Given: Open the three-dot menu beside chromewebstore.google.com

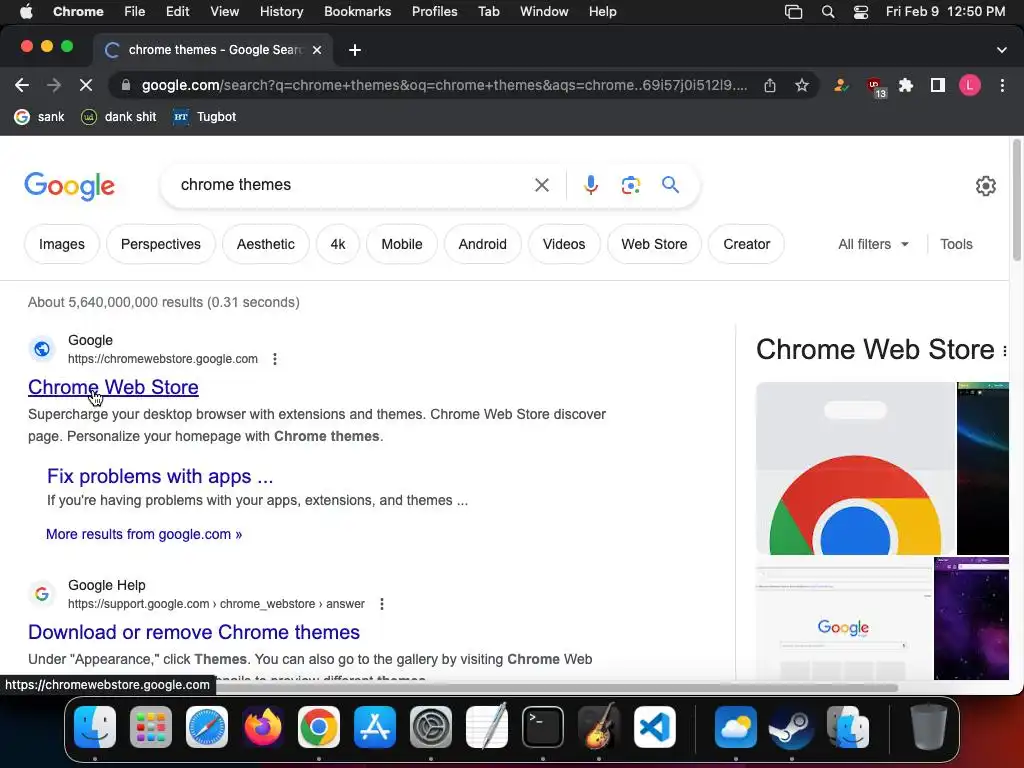Looking at the screenshot, I should [x=275, y=359].
